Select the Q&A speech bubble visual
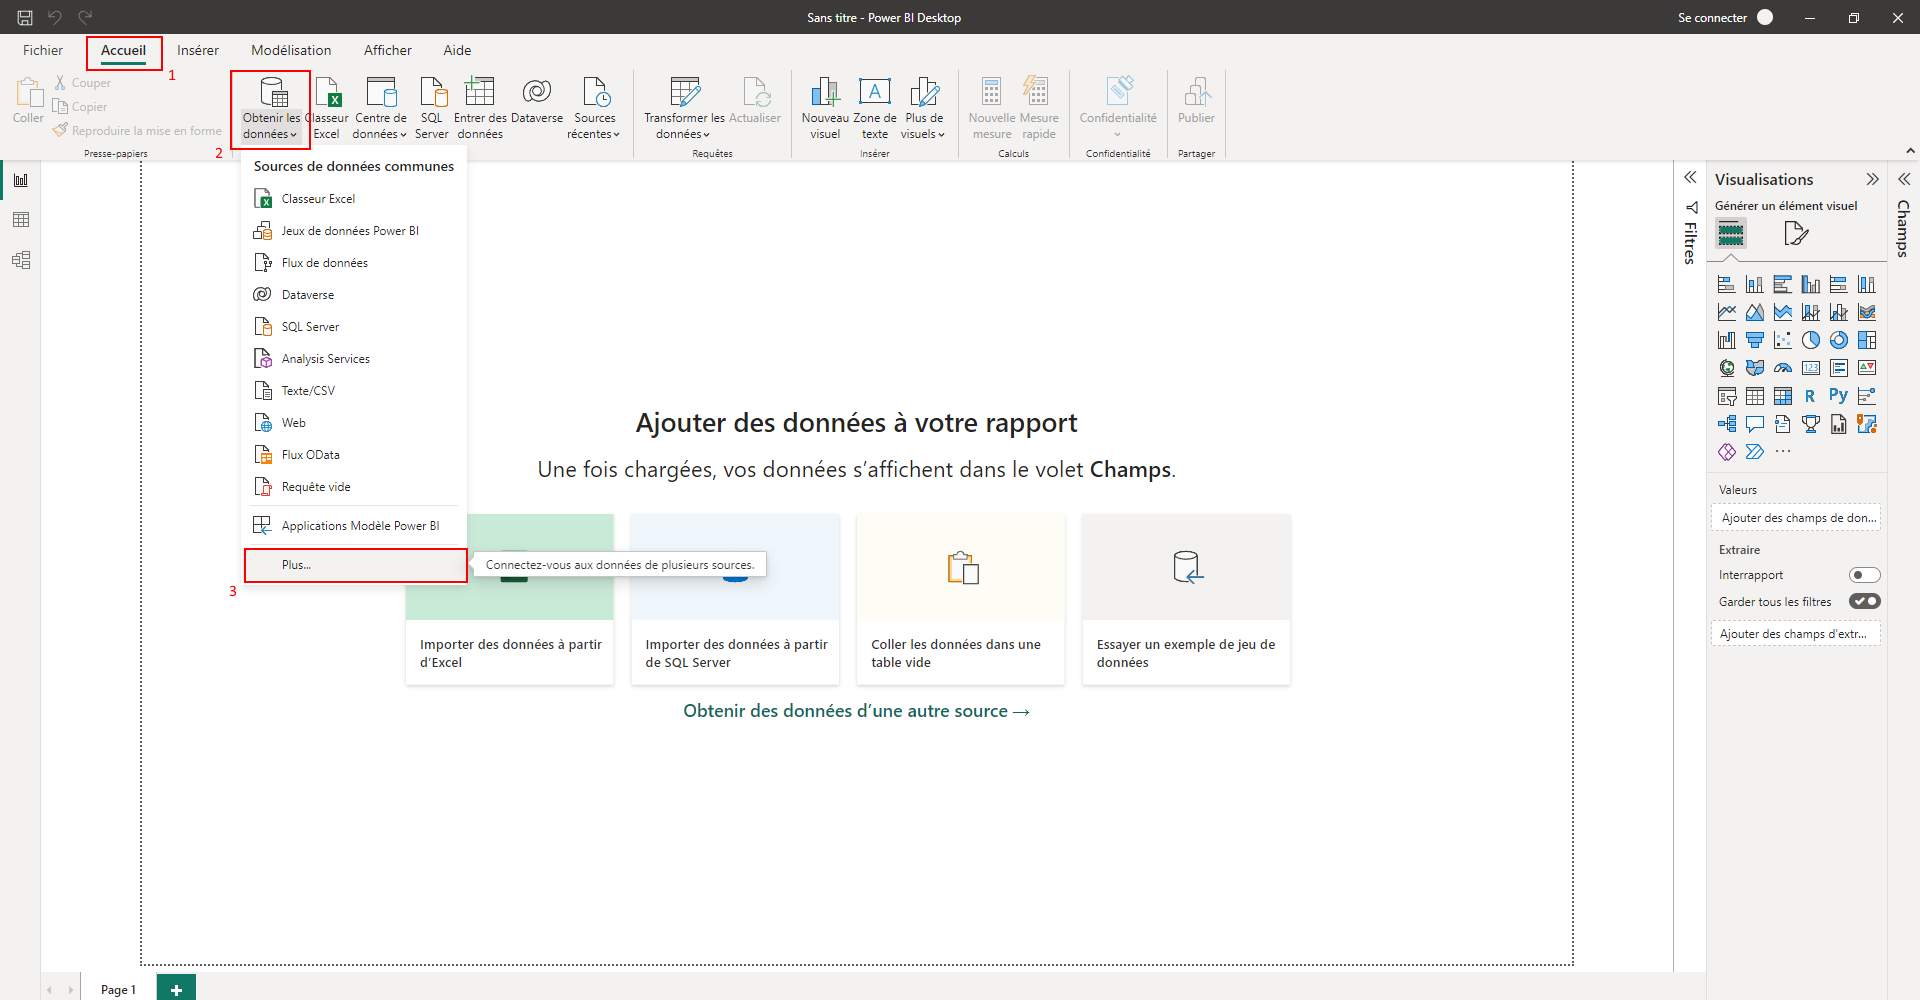The image size is (1920, 1000). [1754, 425]
